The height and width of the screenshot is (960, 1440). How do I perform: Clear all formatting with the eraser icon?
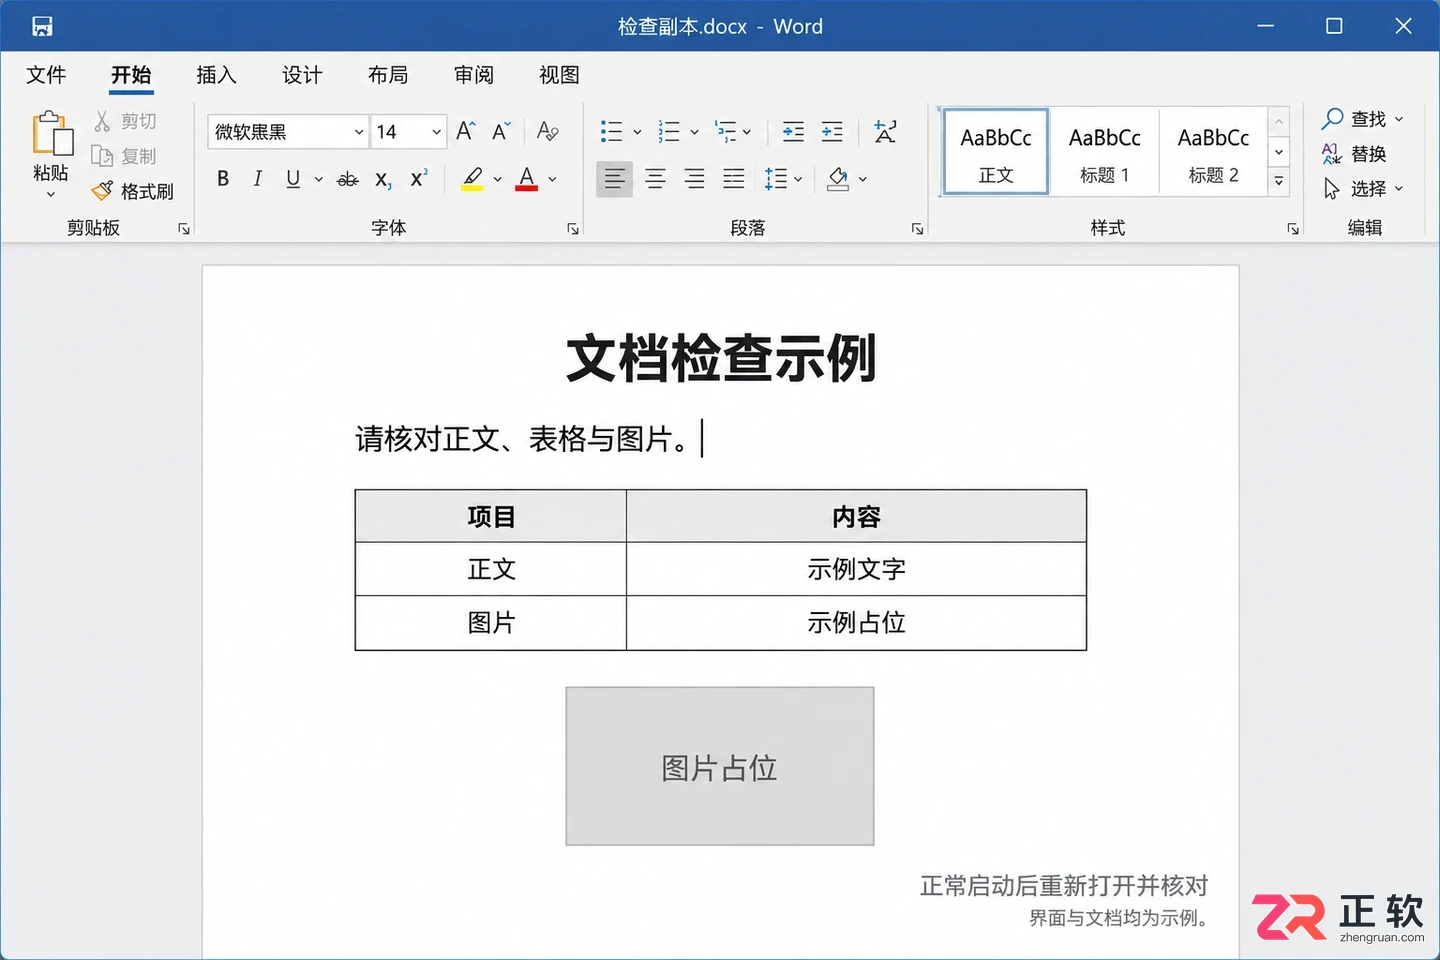[x=547, y=131]
